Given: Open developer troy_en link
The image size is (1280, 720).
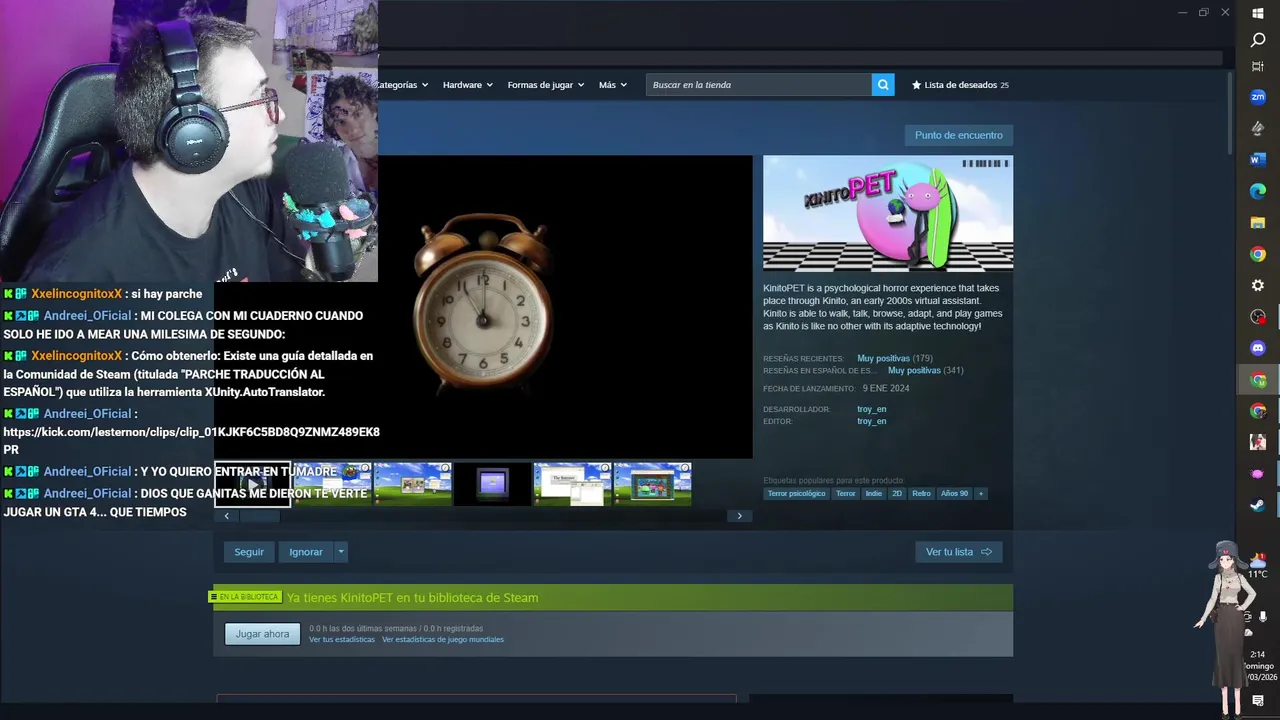Looking at the screenshot, I should pyautogui.click(x=871, y=409).
